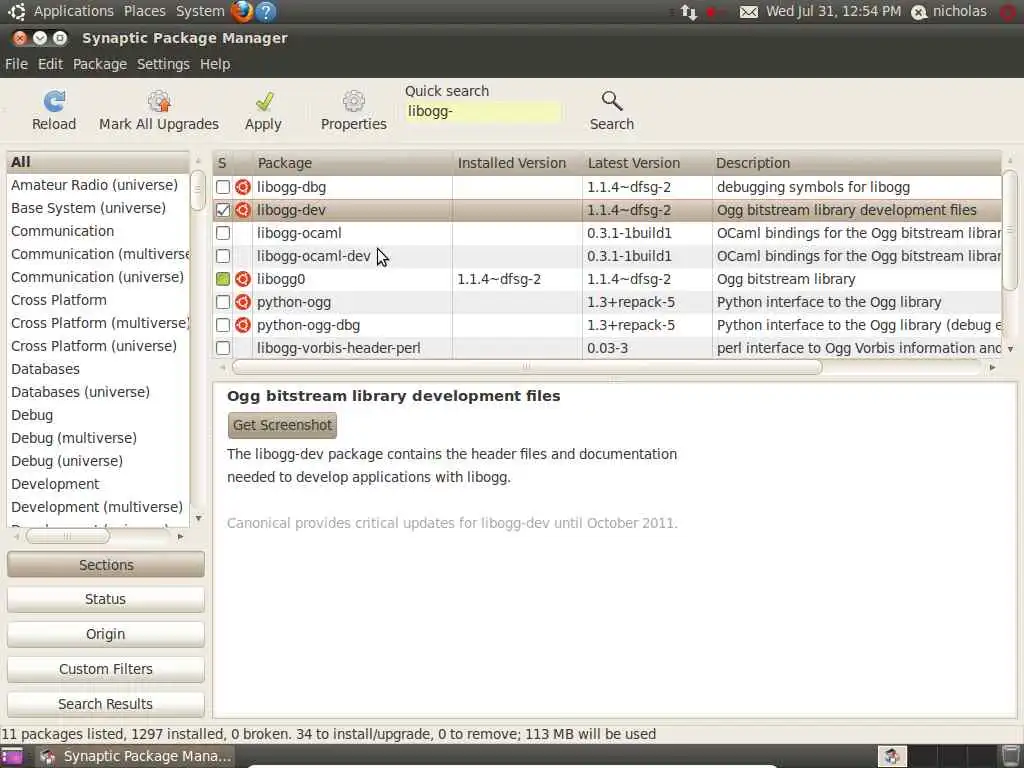Click the green installed checkbox for libogg0
Screen dimensions: 1024x768
223,280
